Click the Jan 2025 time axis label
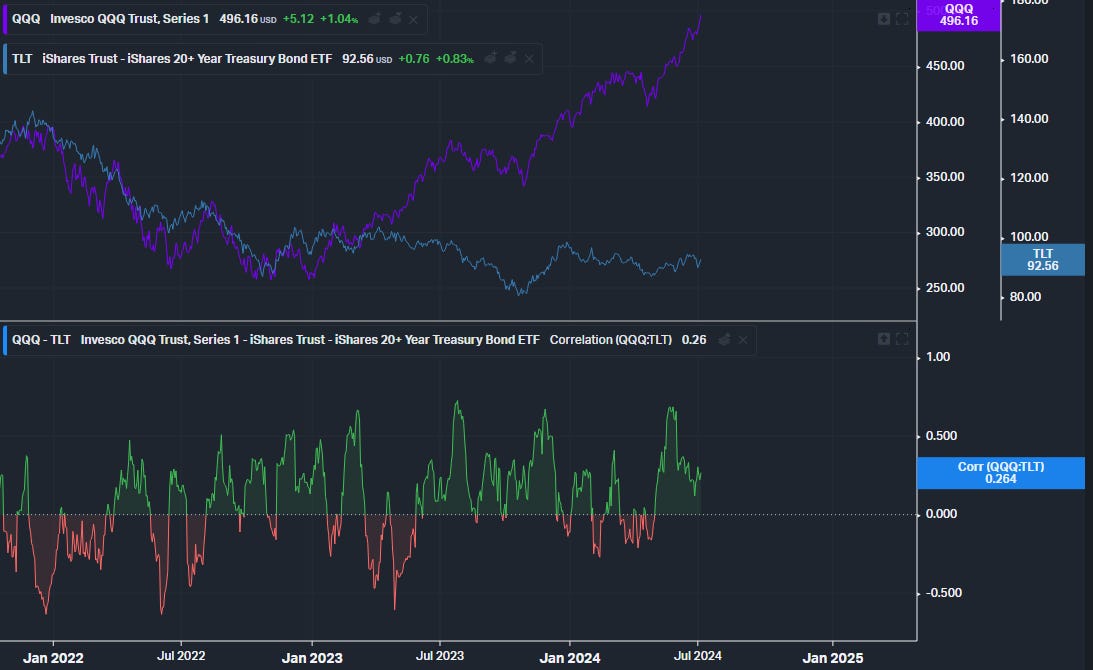Viewport: 1093px width, 670px height. point(832,657)
